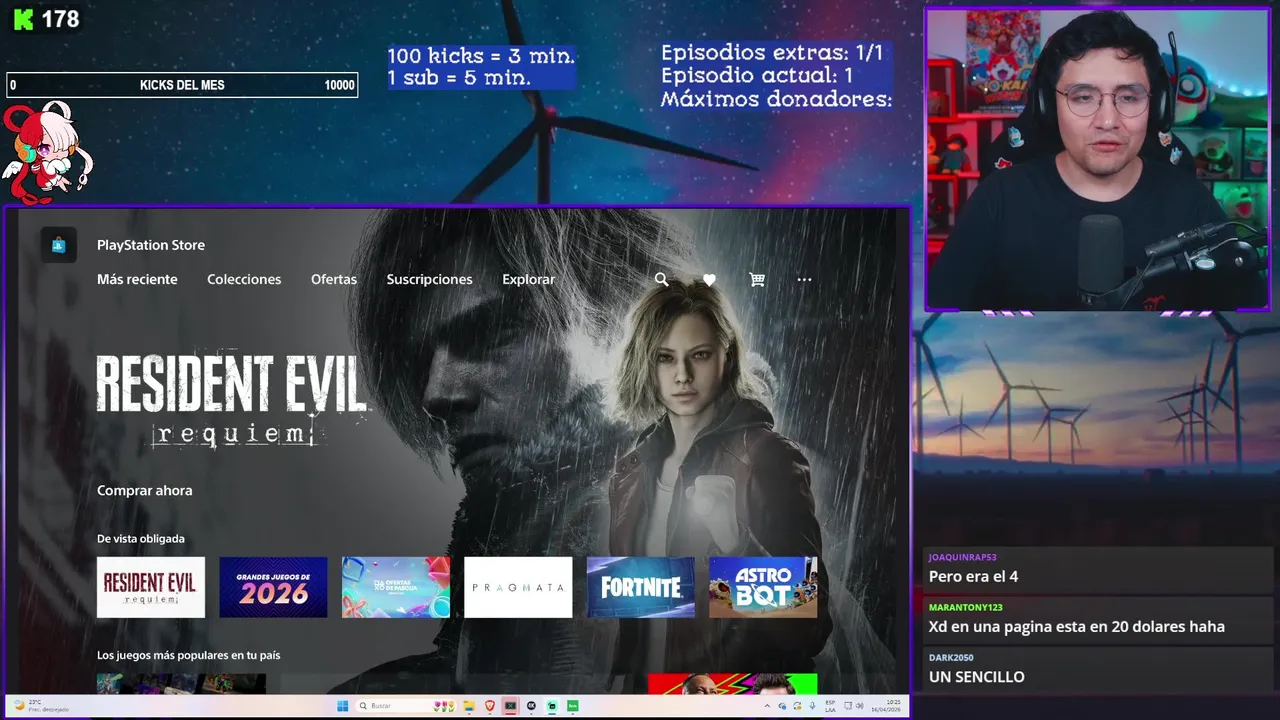Image resolution: width=1280 pixels, height=720 pixels.
Task: Open the network display tray icon
Action: click(848, 706)
